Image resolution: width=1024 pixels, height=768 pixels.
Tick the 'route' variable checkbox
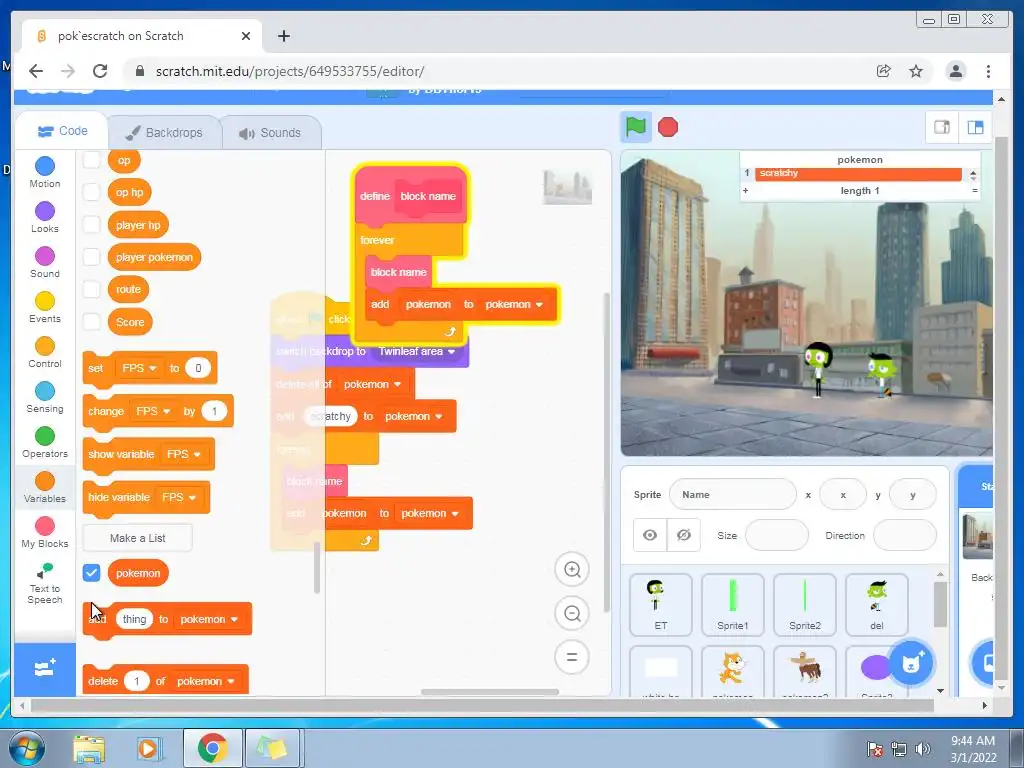(91, 289)
